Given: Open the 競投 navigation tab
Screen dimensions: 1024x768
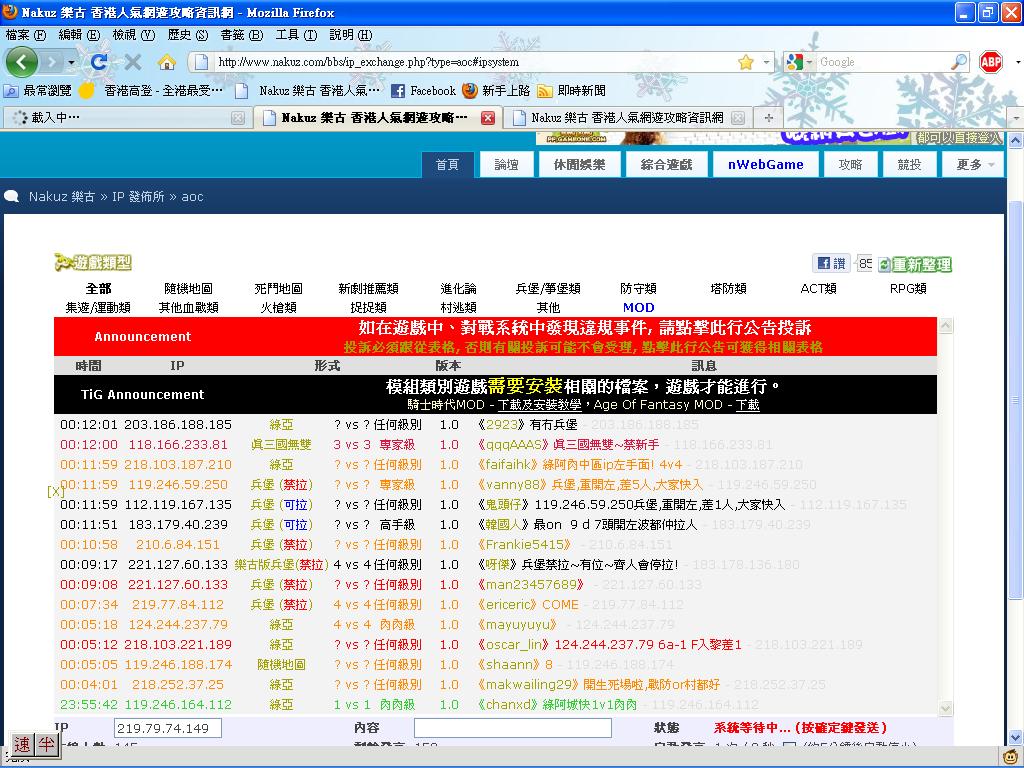Looking at the screenshot, I should click(909, 165).
